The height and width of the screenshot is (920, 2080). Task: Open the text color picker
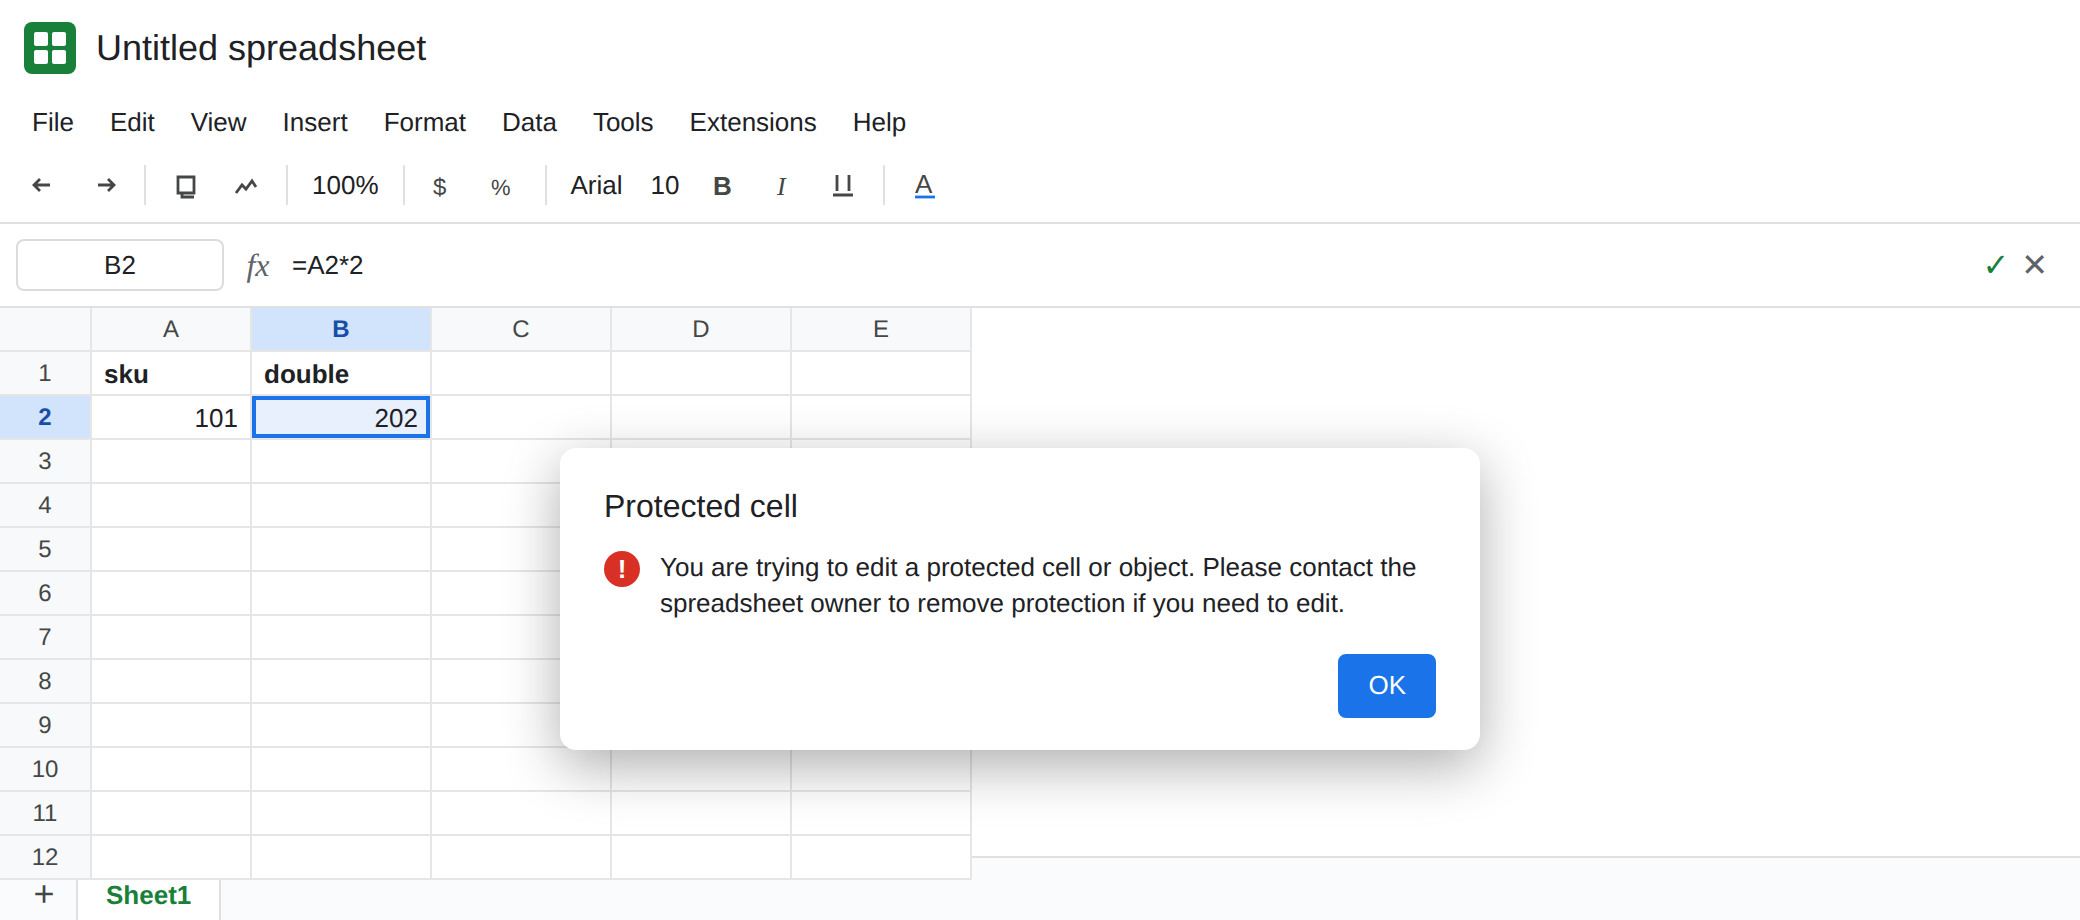(x=924, y=186)
